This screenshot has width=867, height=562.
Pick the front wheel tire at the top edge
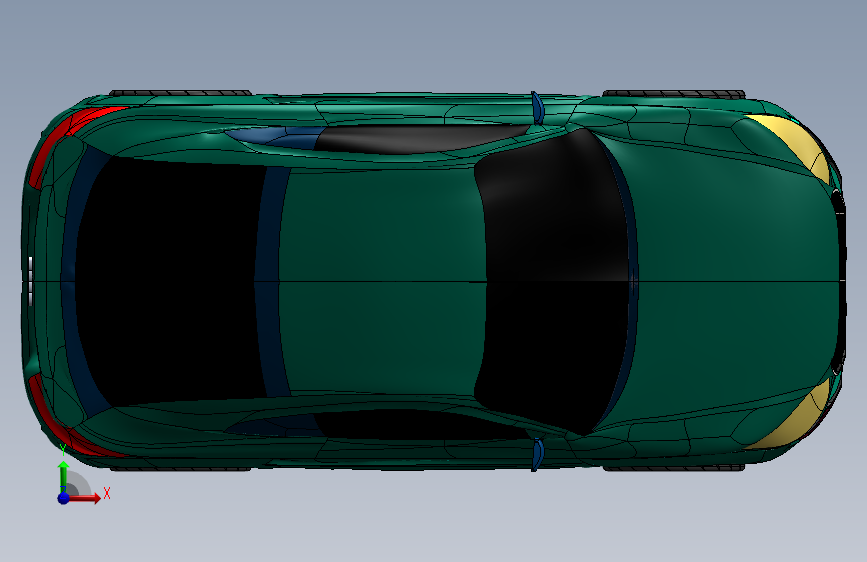674,94
